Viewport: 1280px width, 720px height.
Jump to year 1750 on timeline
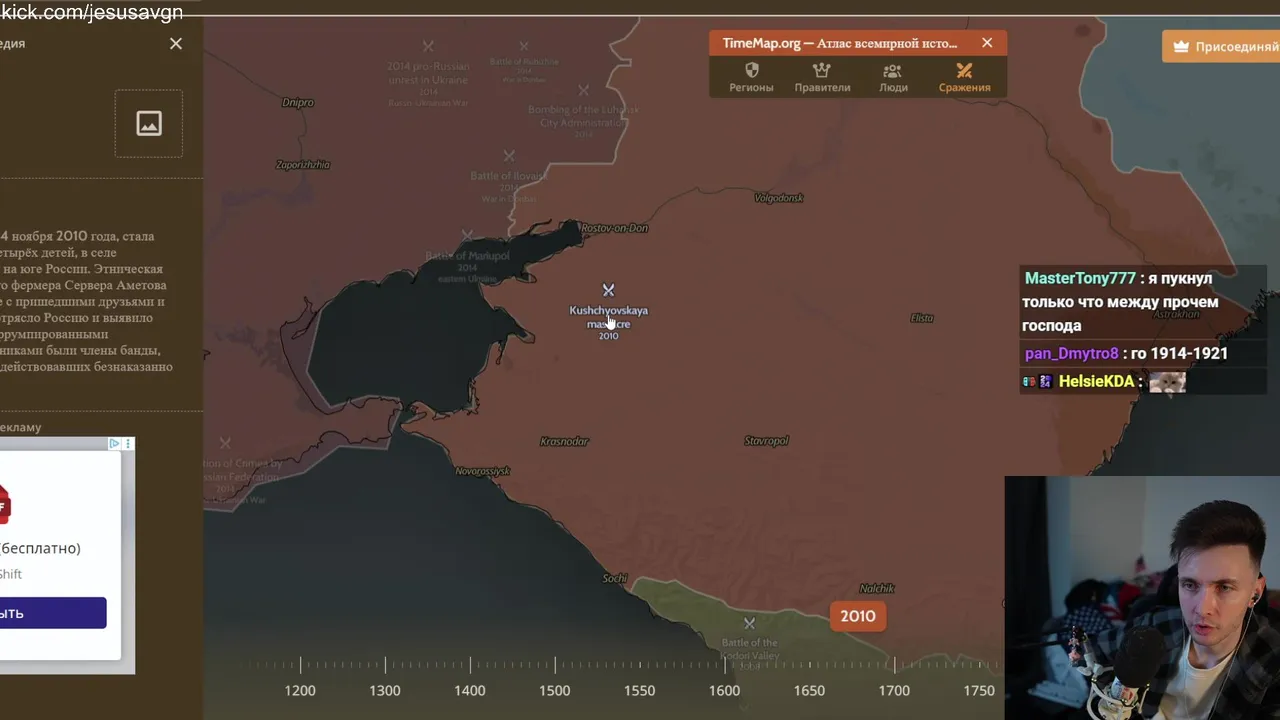pos(979,690)
